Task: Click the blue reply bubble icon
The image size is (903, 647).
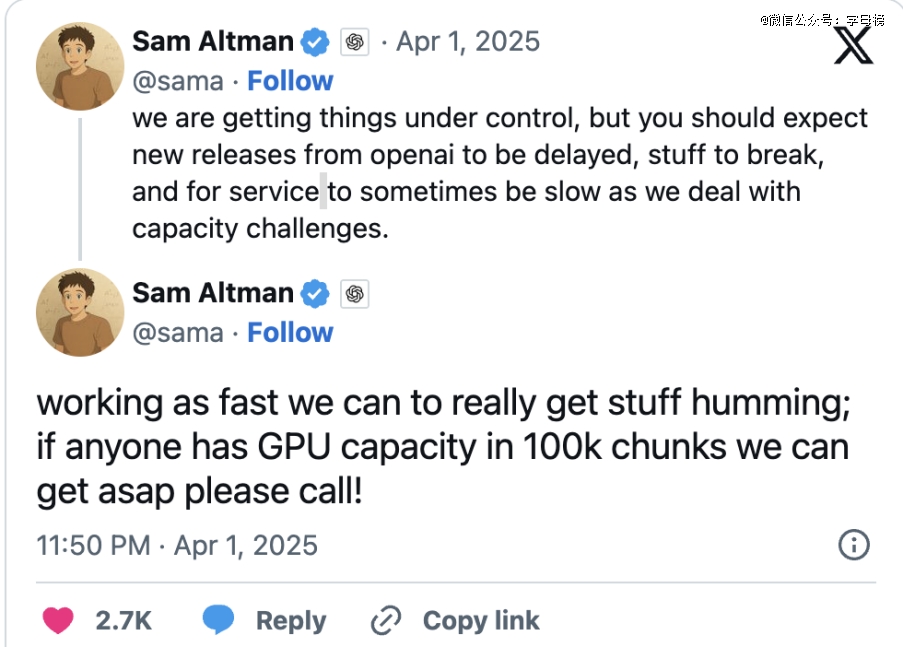Action: (x=218, y=620)
